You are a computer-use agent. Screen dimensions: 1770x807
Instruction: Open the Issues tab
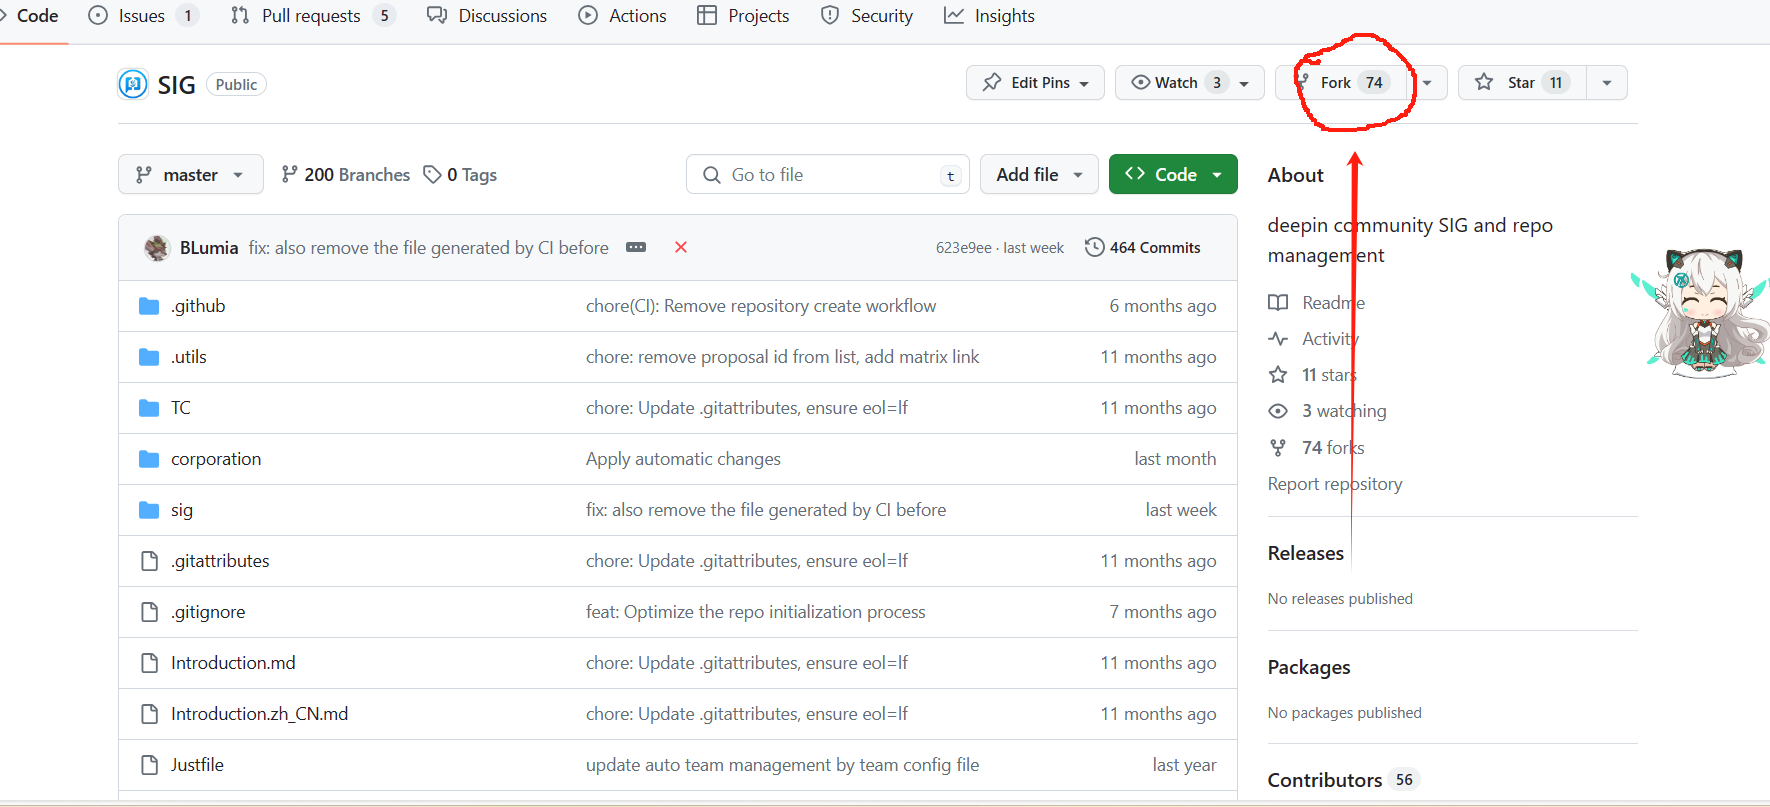pyautogui.click(x=141, y=16)
